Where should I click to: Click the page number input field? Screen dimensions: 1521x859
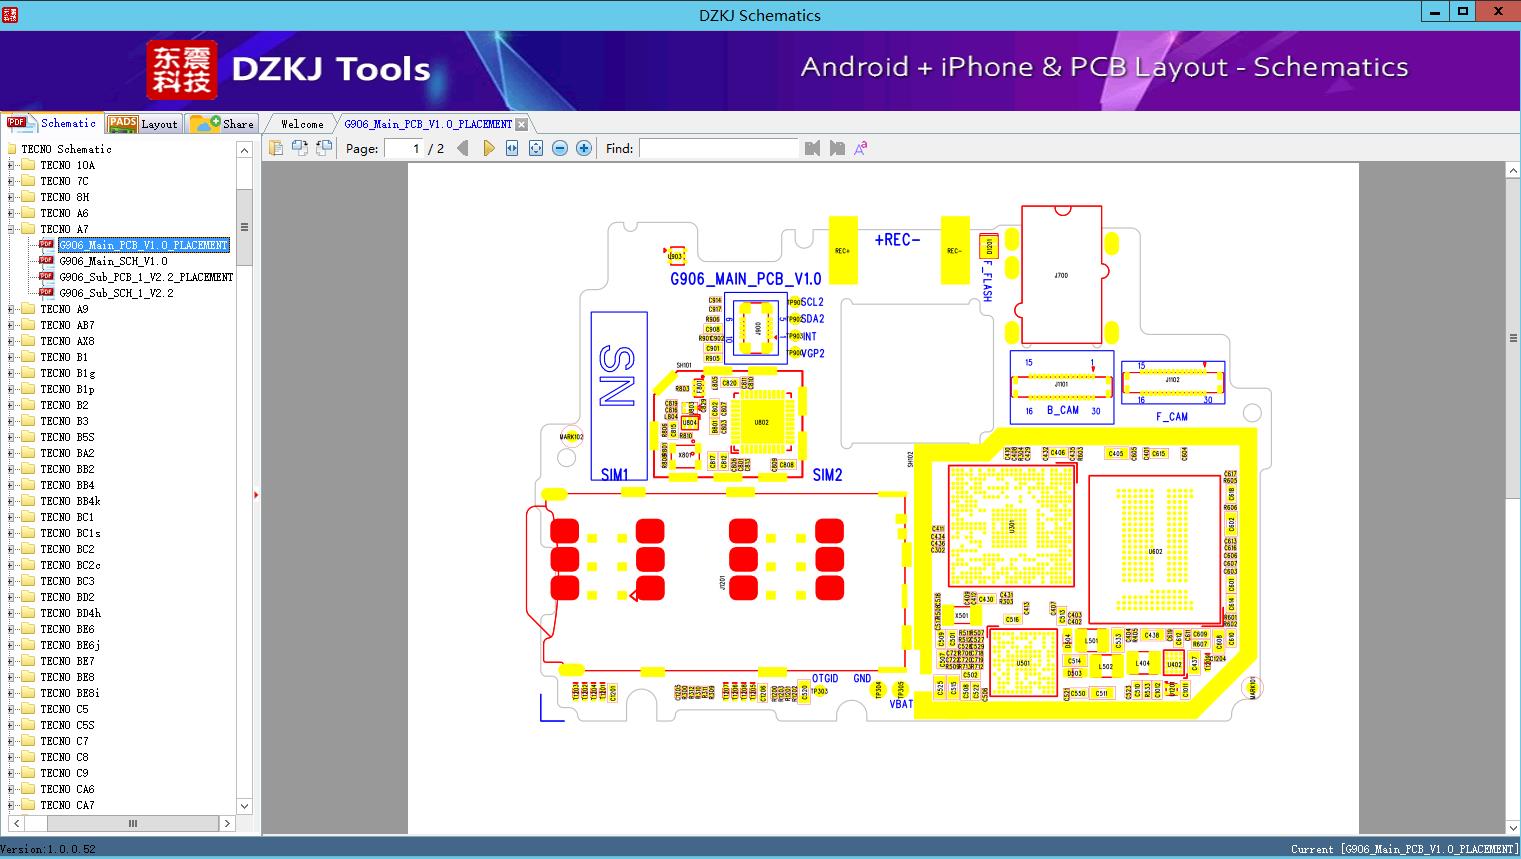pyautogui.click(x=405, y=148)
